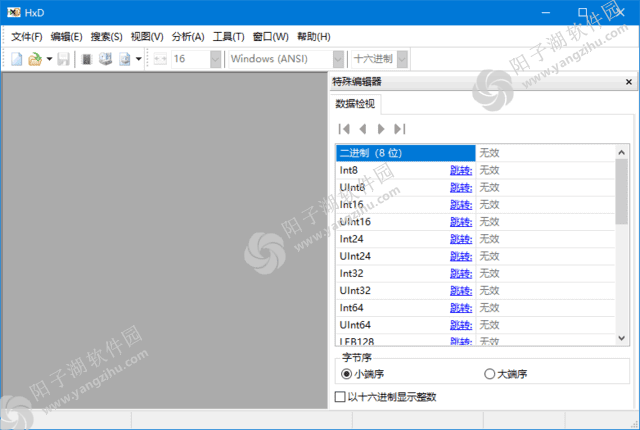Click the Open RAM chip icon
Viewport: 640px width, 430px height.
click(87, 59)
